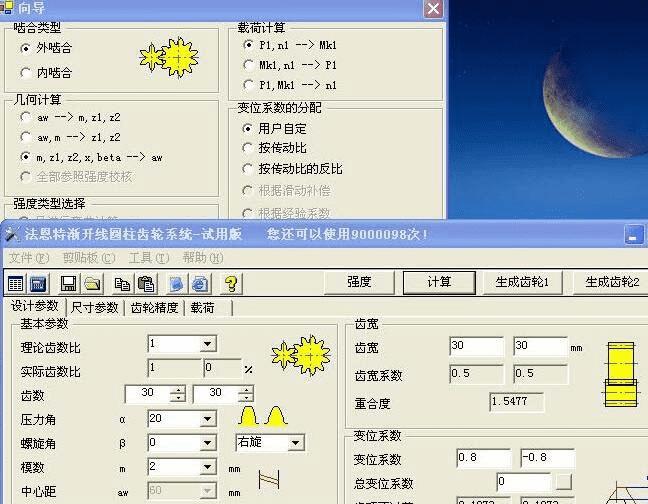The width and height of the screenshot is (648, 504).
Task: Open the 工具(T) menu
Action: click(x=149, y=258)
